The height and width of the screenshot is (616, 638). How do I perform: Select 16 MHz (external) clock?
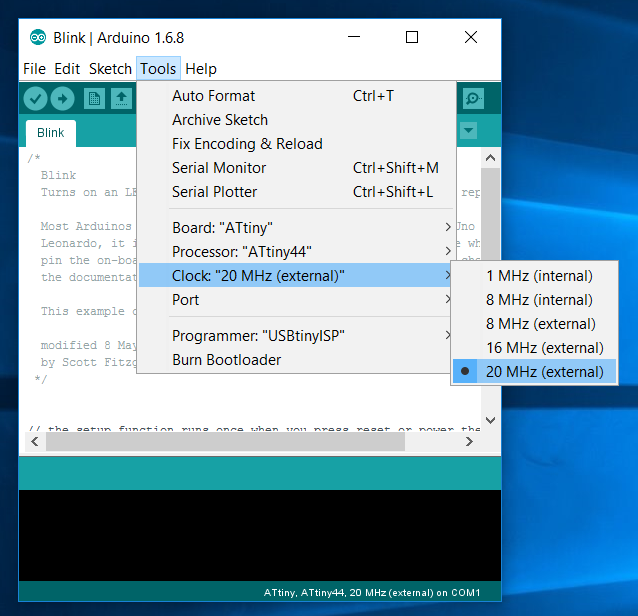[x=534, y=348]
